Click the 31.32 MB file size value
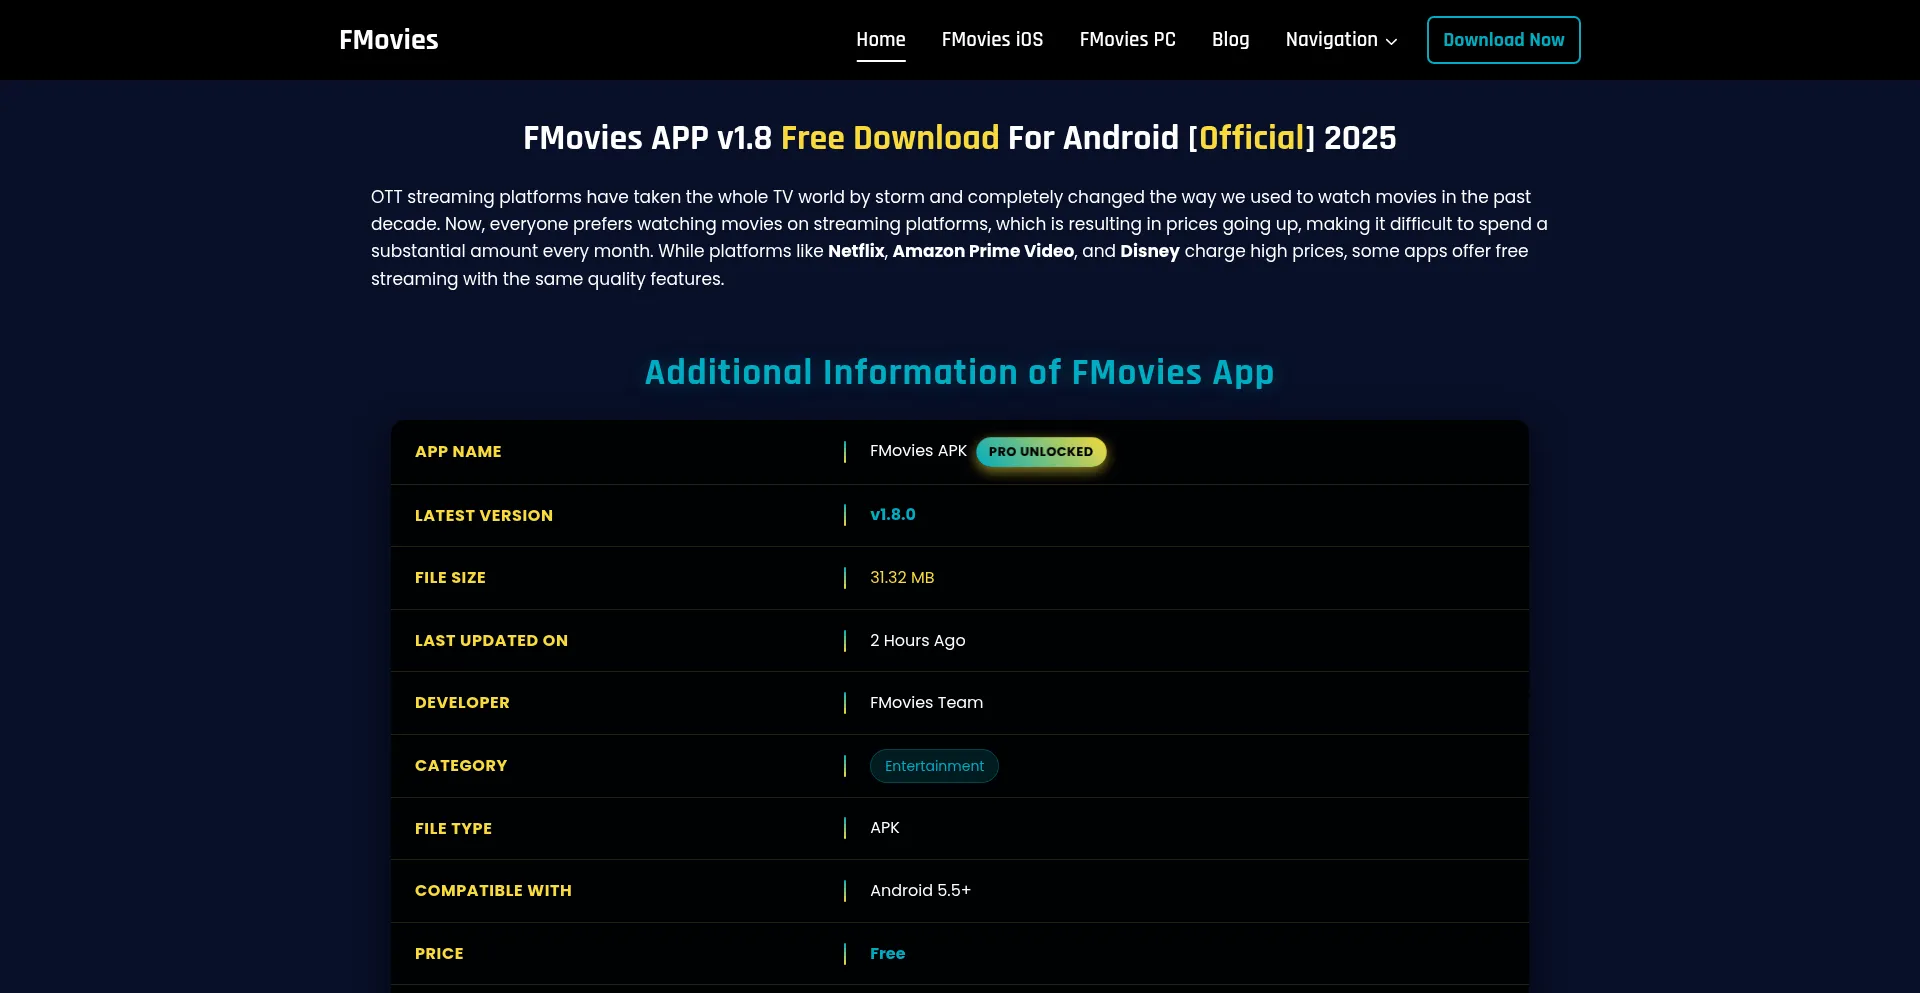 (901, 578)
